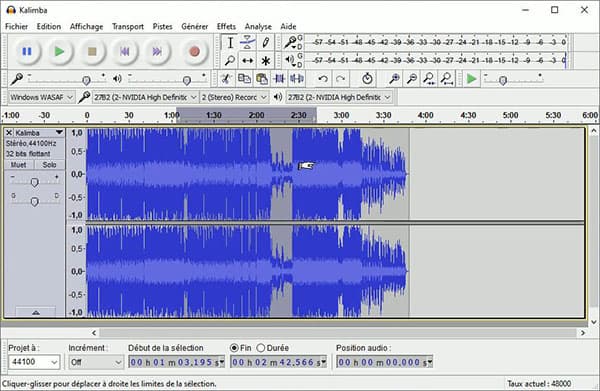Click the Redo arrow
The height and width of the screenshot is (391, 600).
click(340, 79)
